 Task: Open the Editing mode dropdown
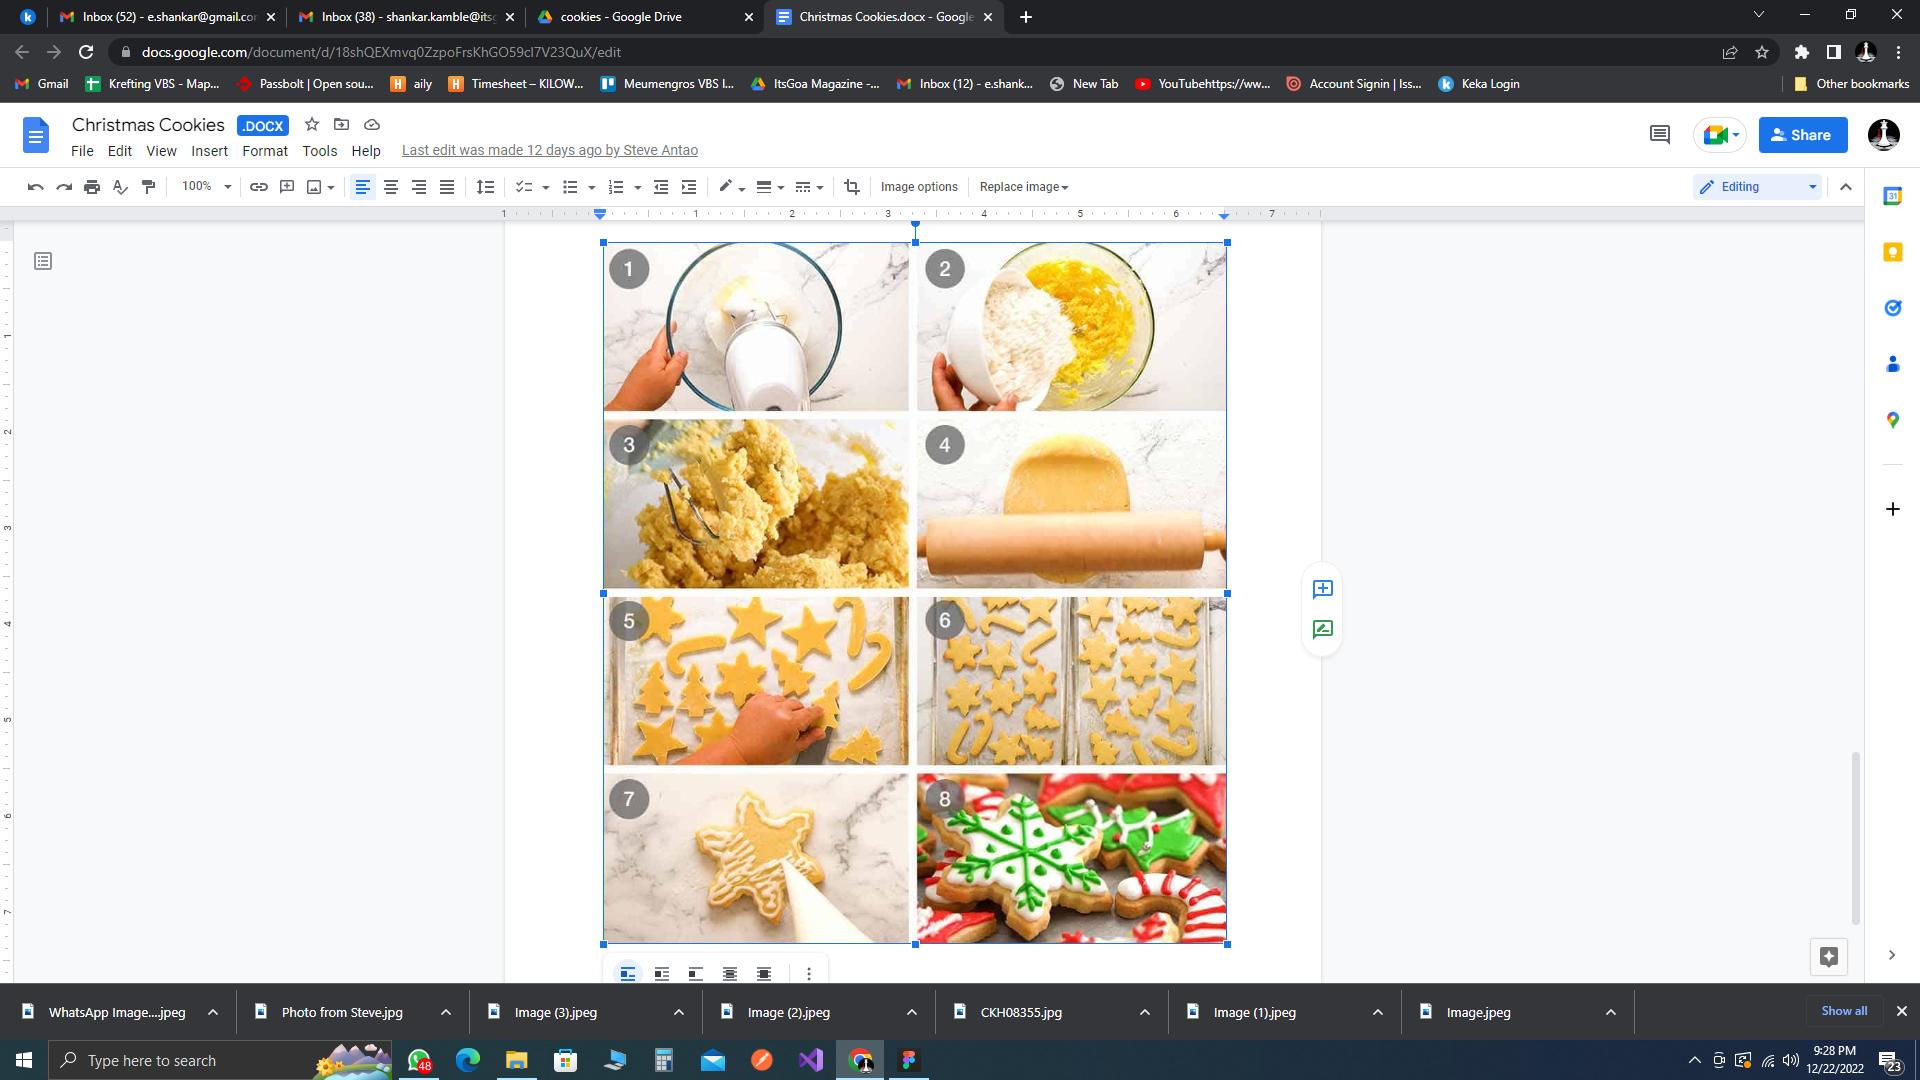(1757, 187)
